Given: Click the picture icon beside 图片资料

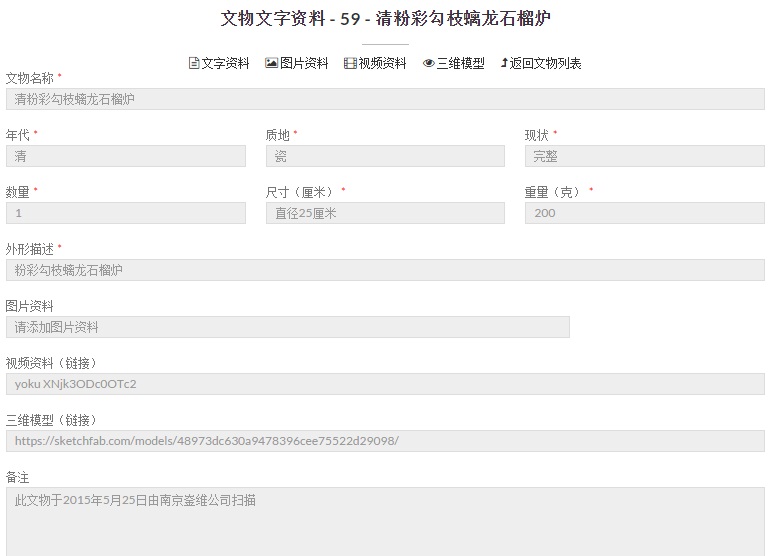Looking at the screenshot, I should pos(271,63).
